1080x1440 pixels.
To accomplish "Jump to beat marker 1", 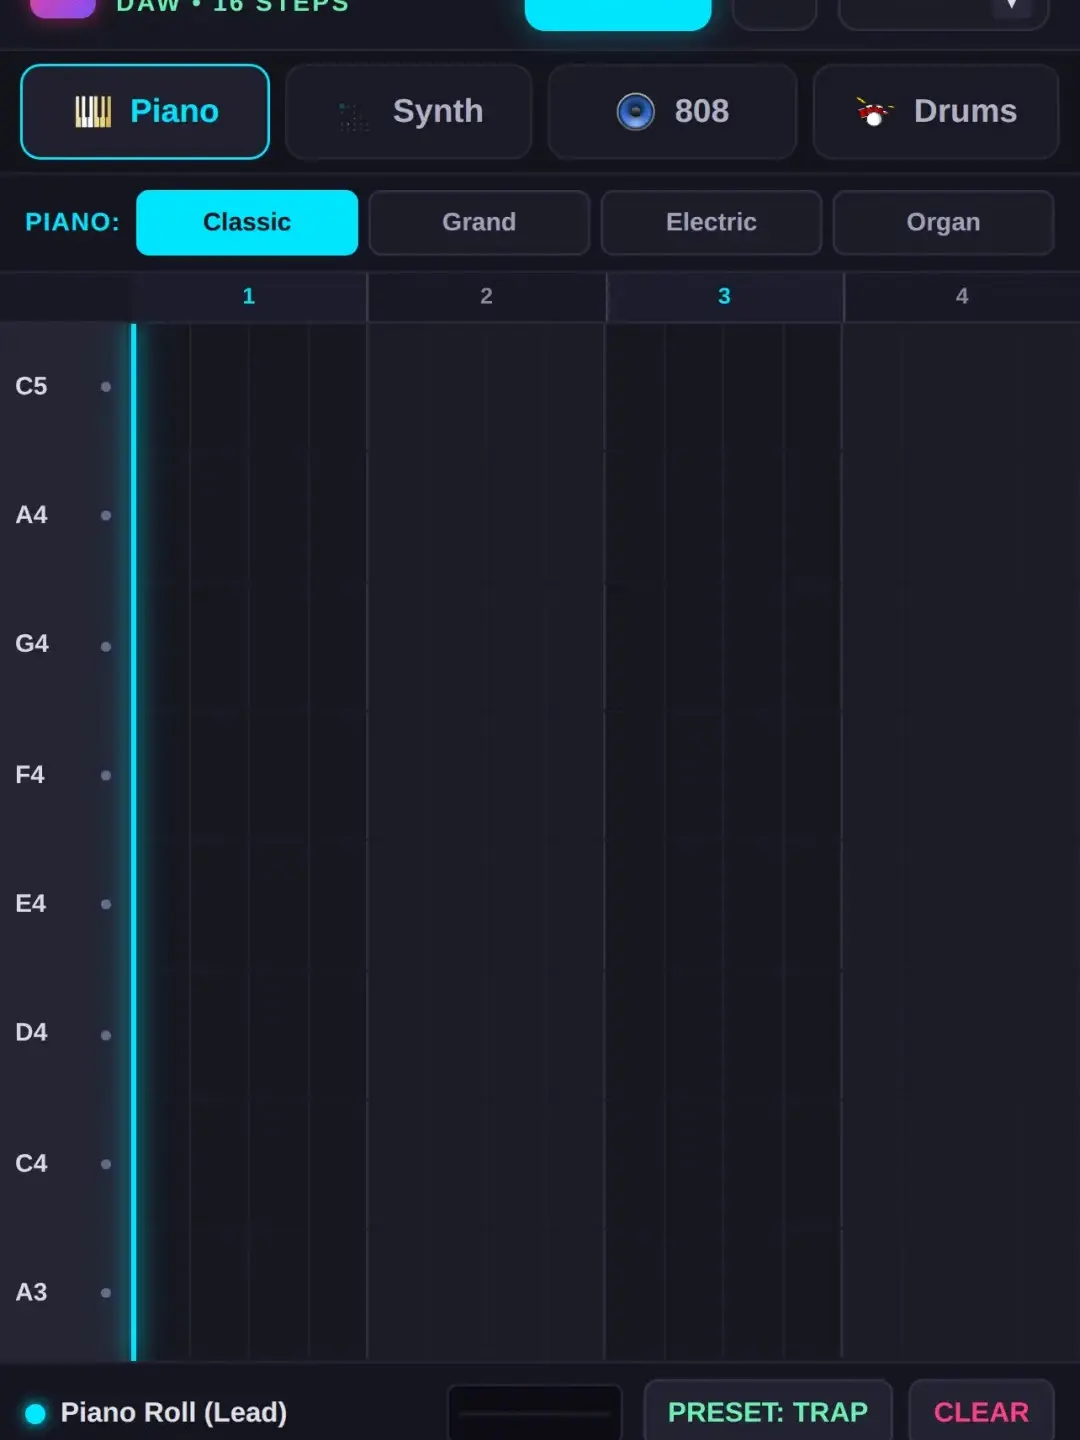I will 249,296.
